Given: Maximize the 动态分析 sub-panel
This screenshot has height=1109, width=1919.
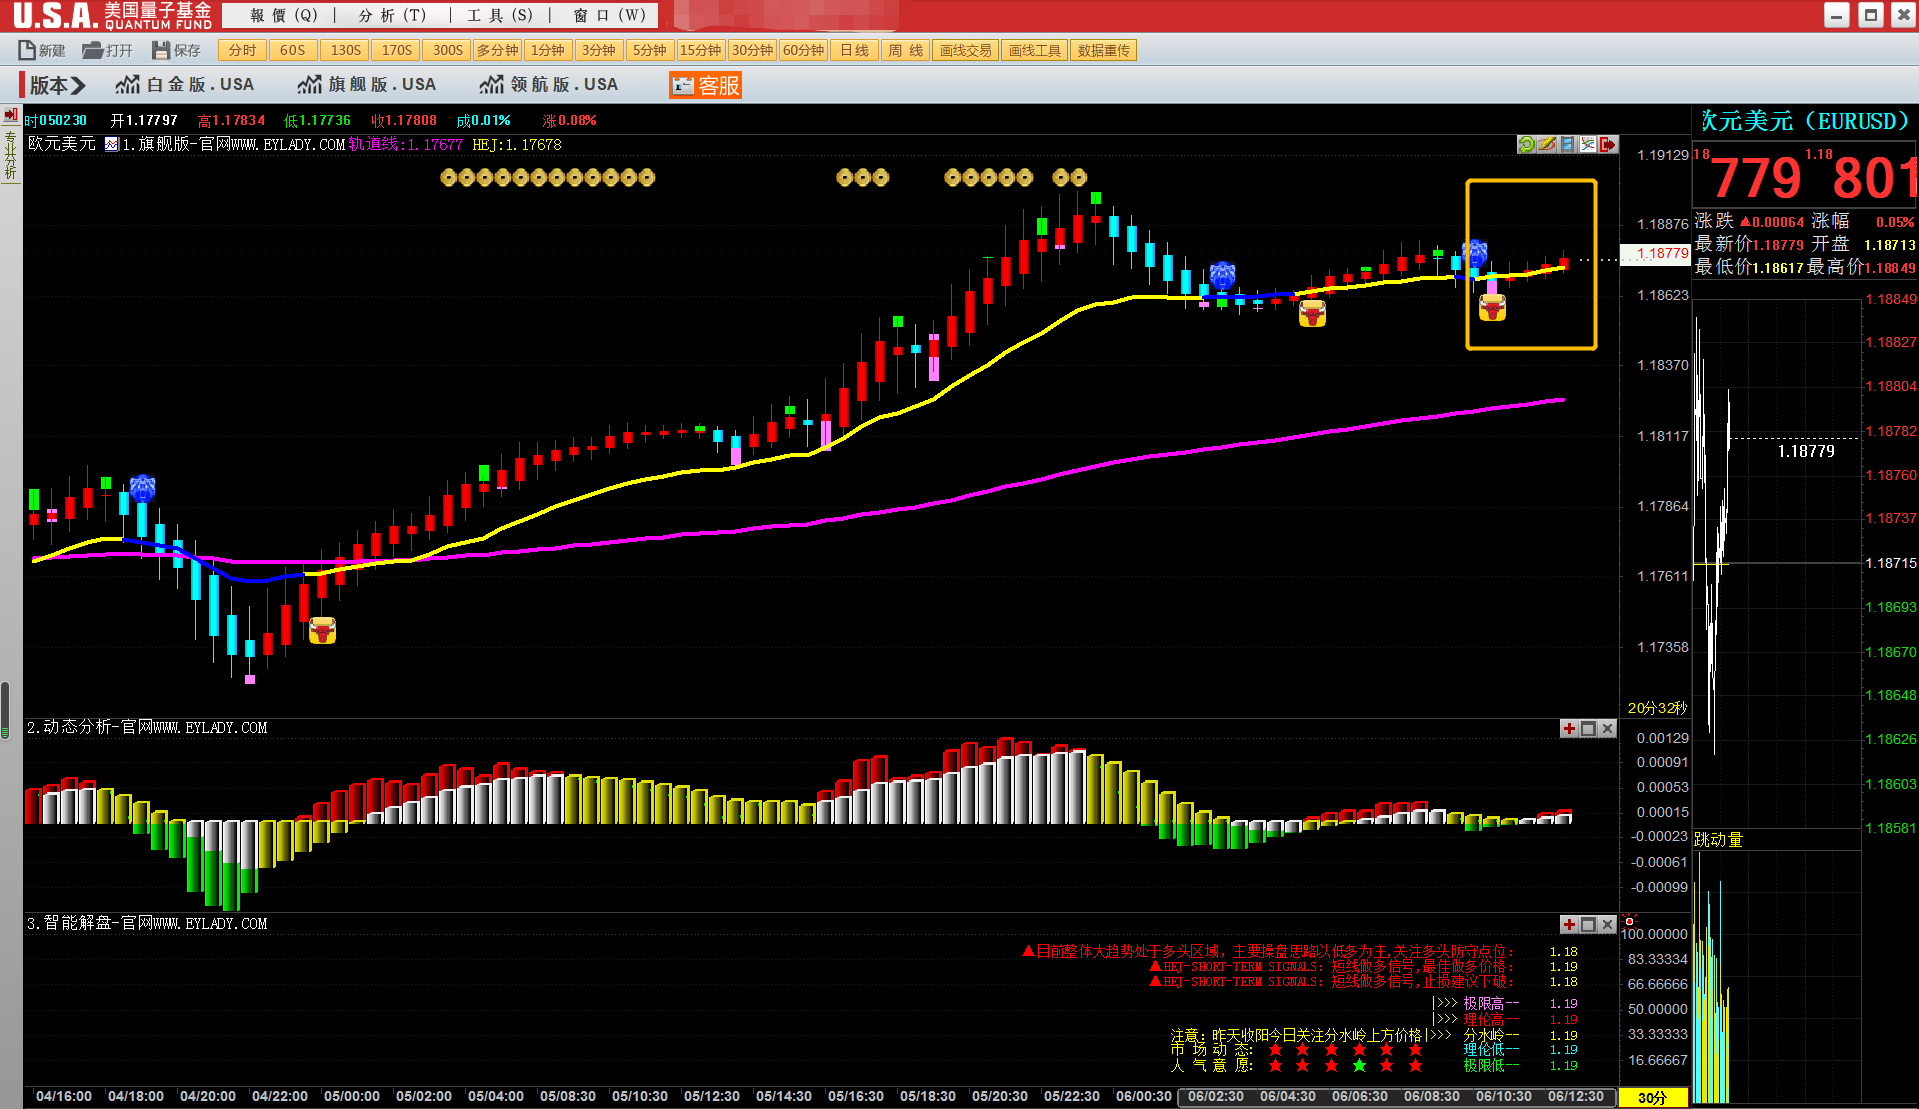Looking at the screenshot, I should (x=1588, y=729).
